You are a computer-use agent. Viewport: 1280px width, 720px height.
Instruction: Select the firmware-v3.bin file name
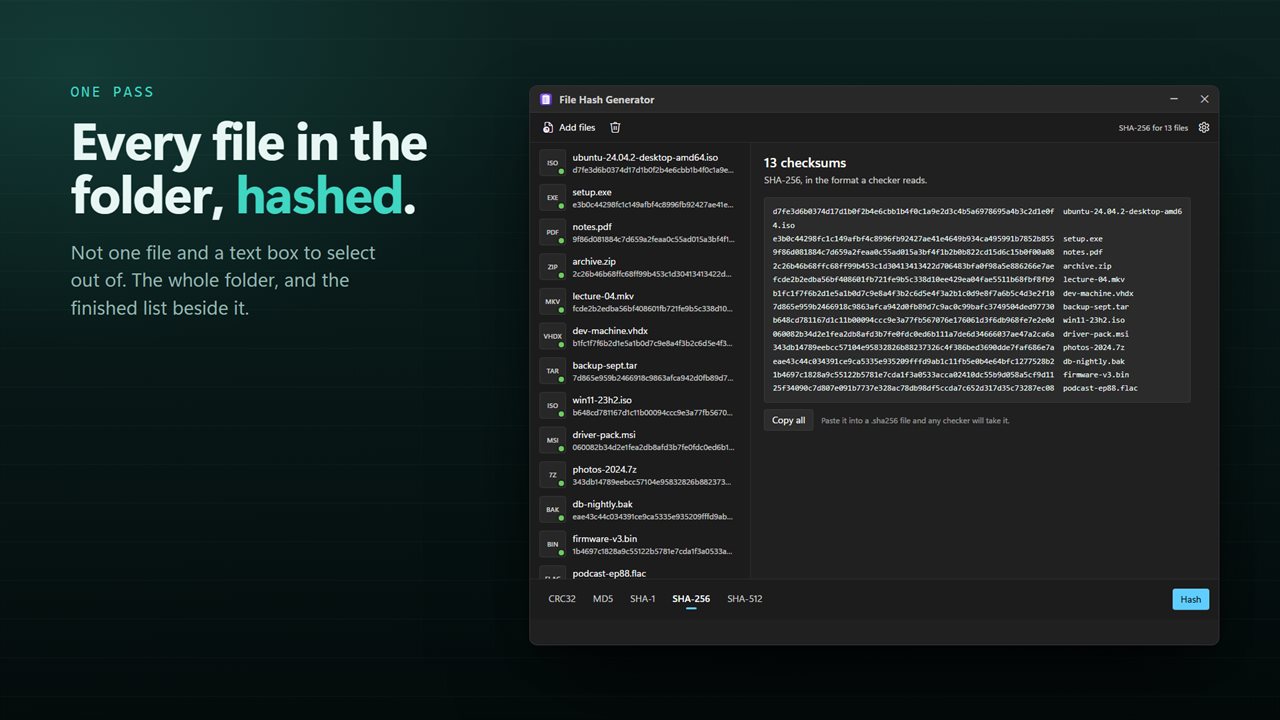604,539
